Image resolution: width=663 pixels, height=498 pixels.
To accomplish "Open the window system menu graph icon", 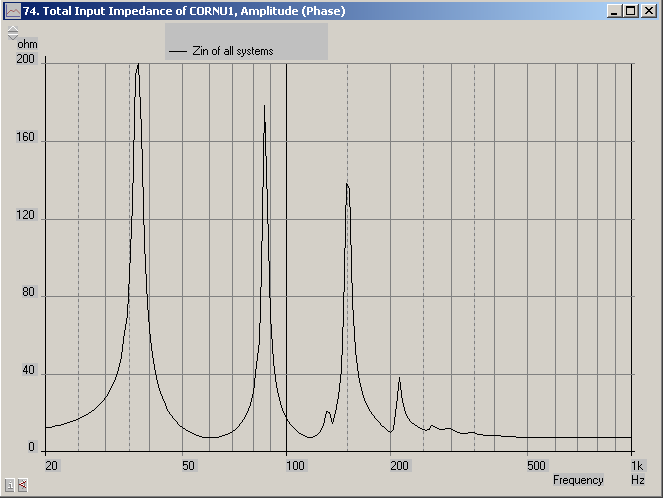I will point(13,11).
